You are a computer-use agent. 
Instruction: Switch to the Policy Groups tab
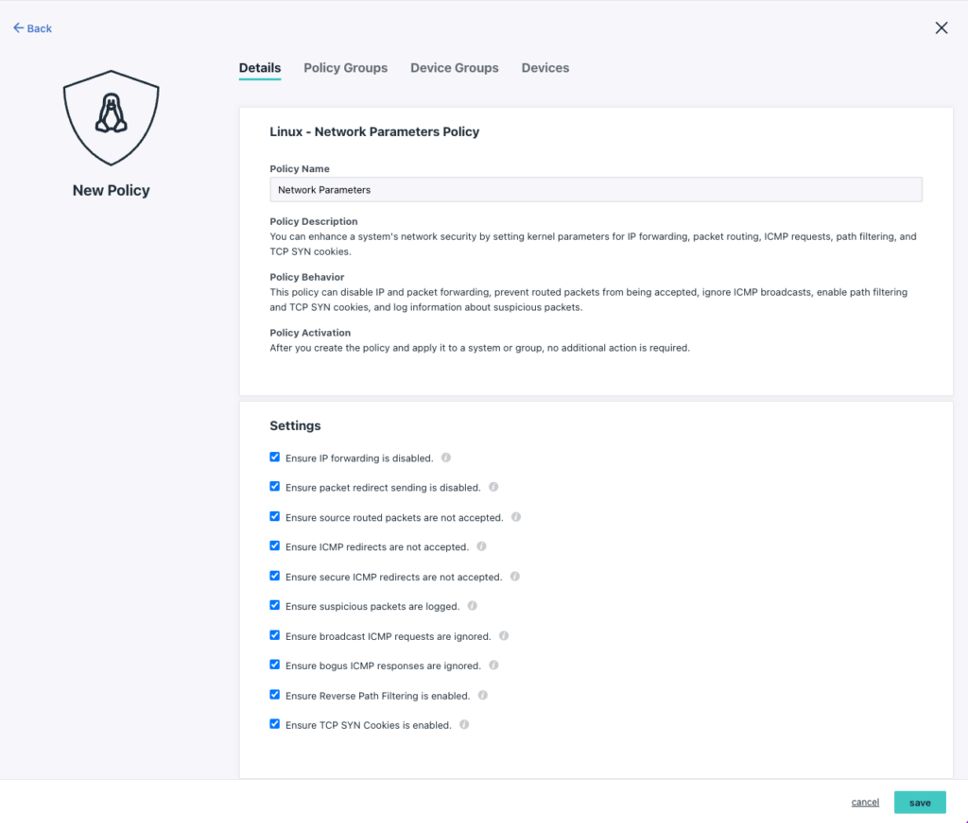pyautogui.click(x=345, y=67)
